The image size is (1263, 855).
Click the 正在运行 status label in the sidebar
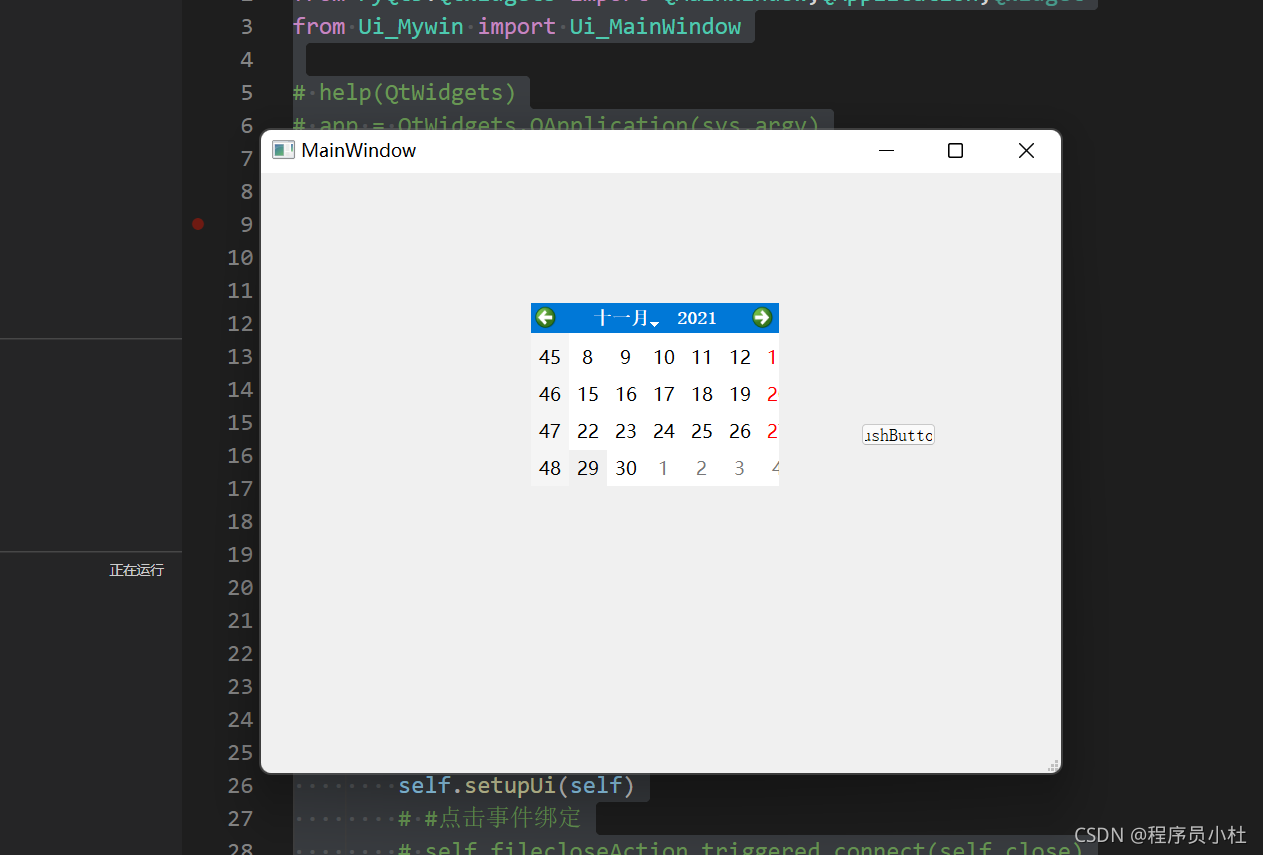click(x=137, y=570)
